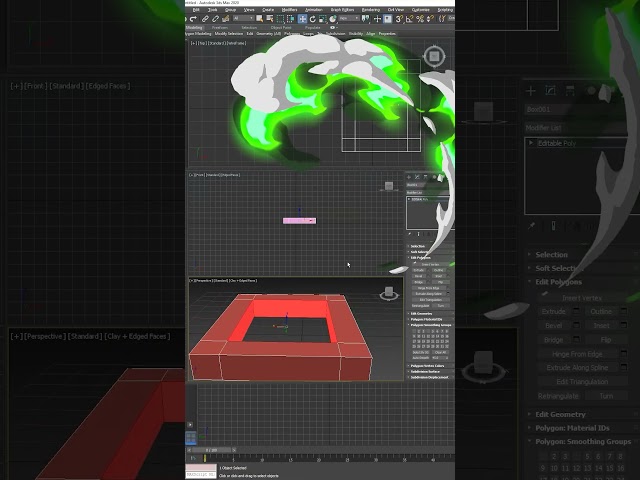Click the Clear All smoothing groups button
Viewport: 640px width, 480px height.
[441, 352]
